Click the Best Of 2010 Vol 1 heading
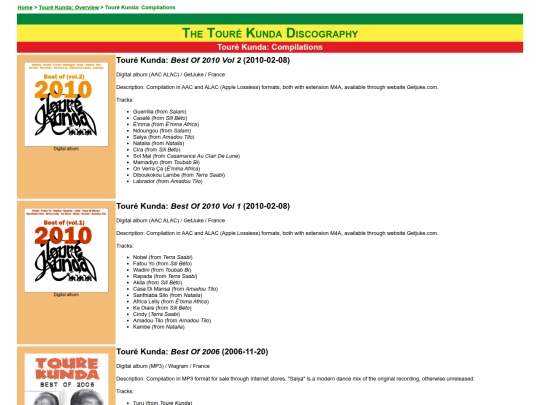 203,206
